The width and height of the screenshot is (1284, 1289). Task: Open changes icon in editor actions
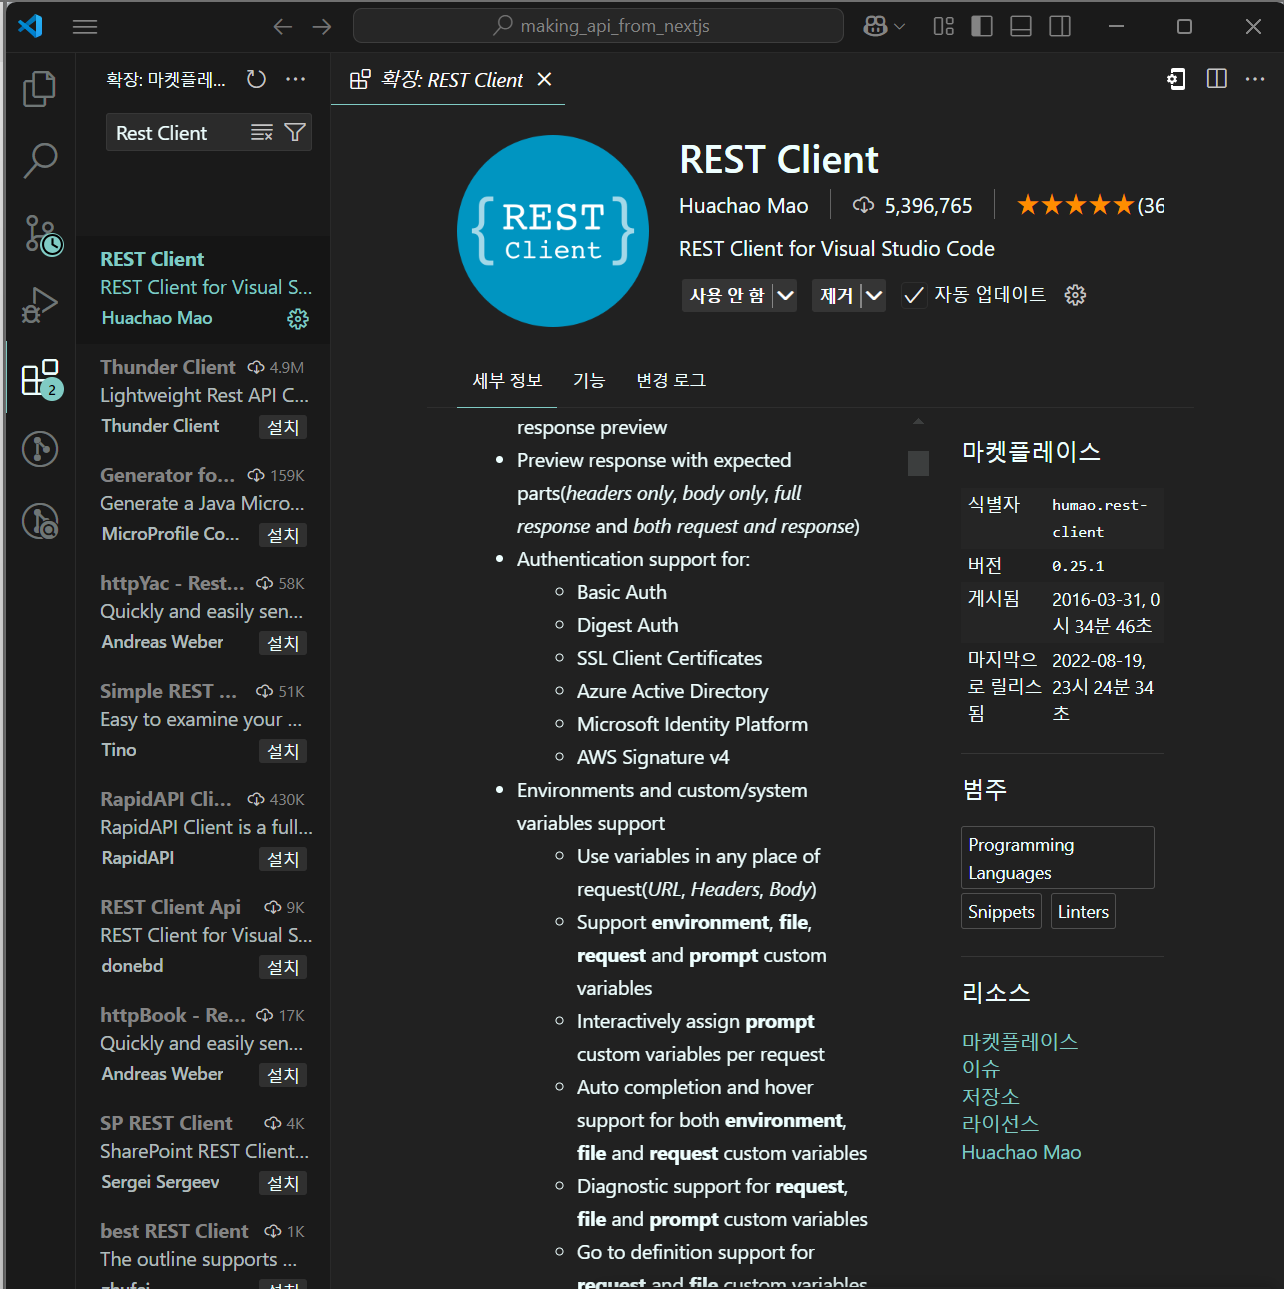tap(1177, 79)
